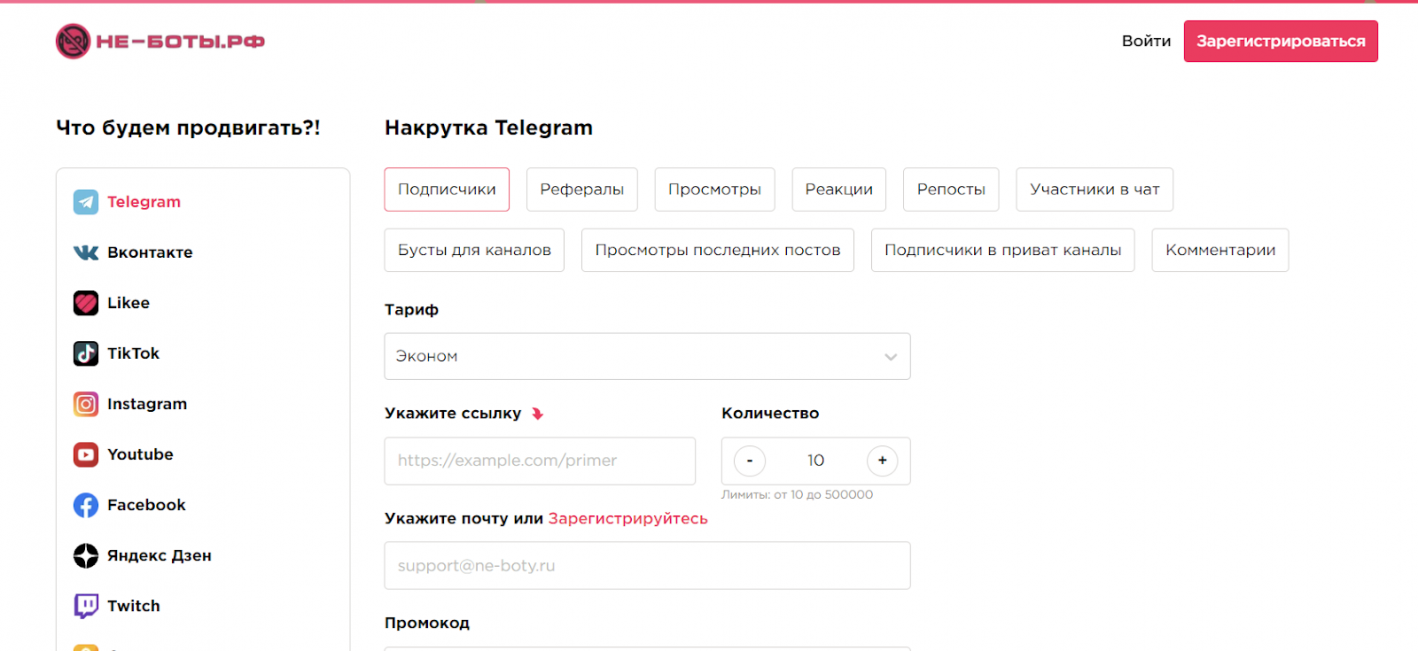The height and width of the screenshot is (651, 1418).
Task: Select Просмотры последних постов tab
Action: pos(718,250)
